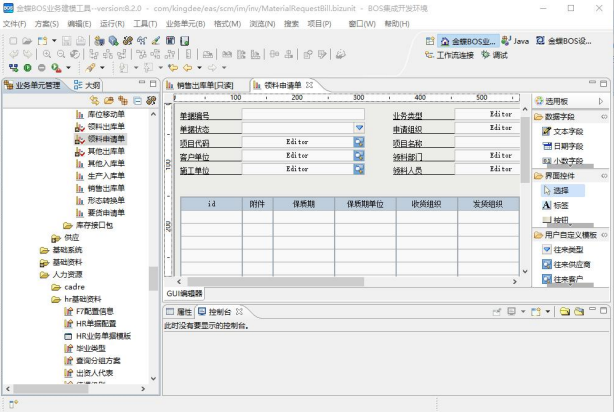Click the zoom in magnifier icon
The image size is (615, 414).
(47, 54)
